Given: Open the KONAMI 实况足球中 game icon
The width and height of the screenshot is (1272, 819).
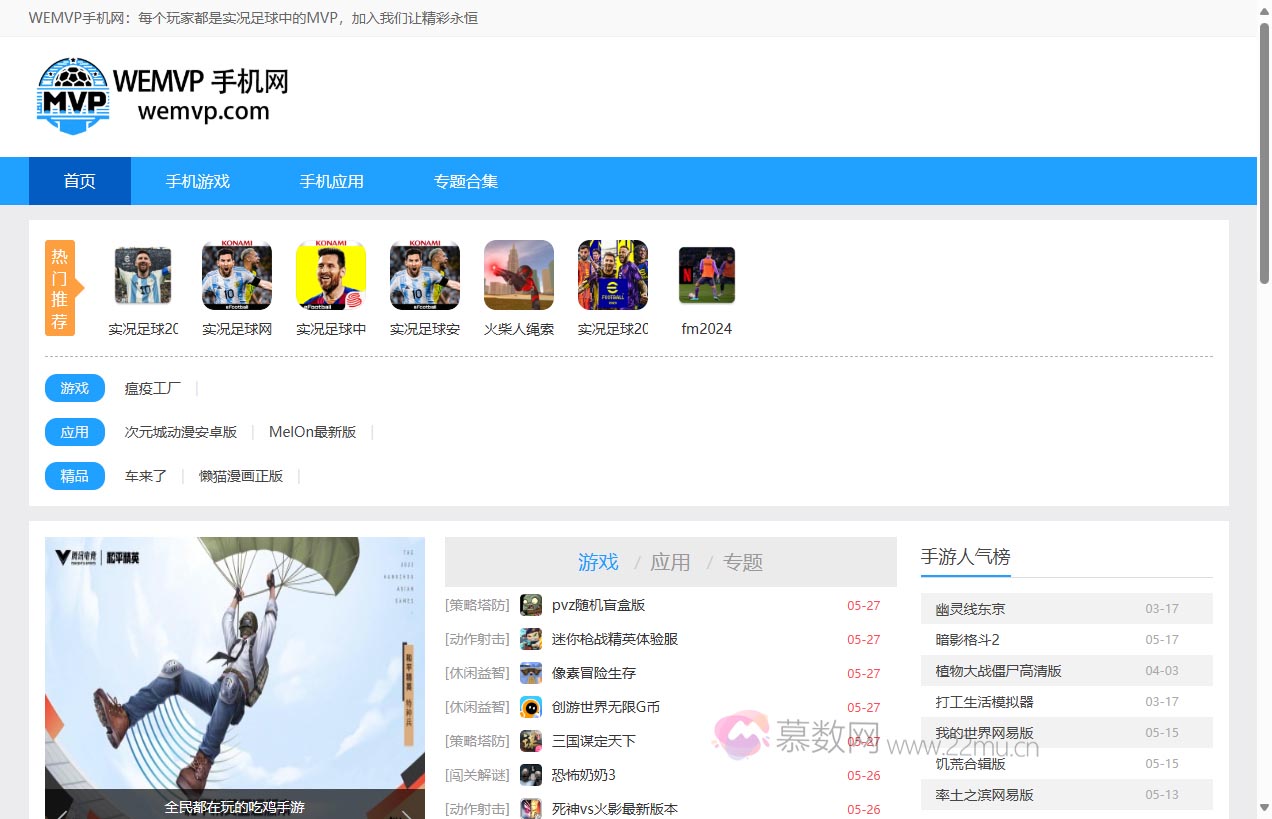Looking at the screenshot, I should 331,274.
